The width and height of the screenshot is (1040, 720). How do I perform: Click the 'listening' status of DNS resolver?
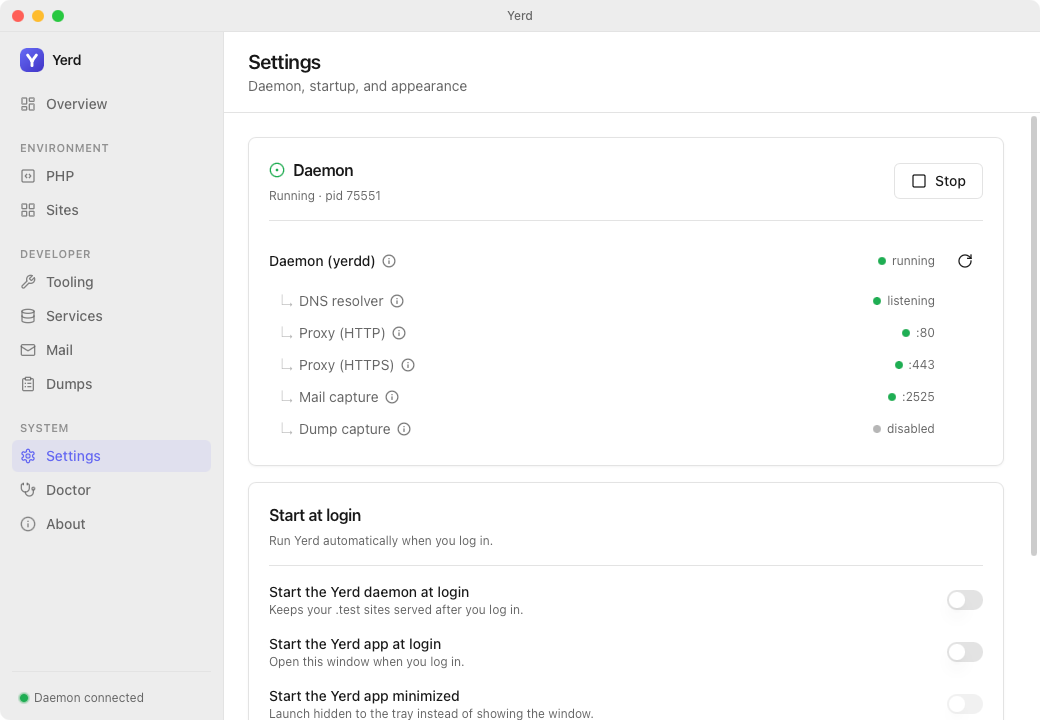pyautogui.click(x=911, y=301)
